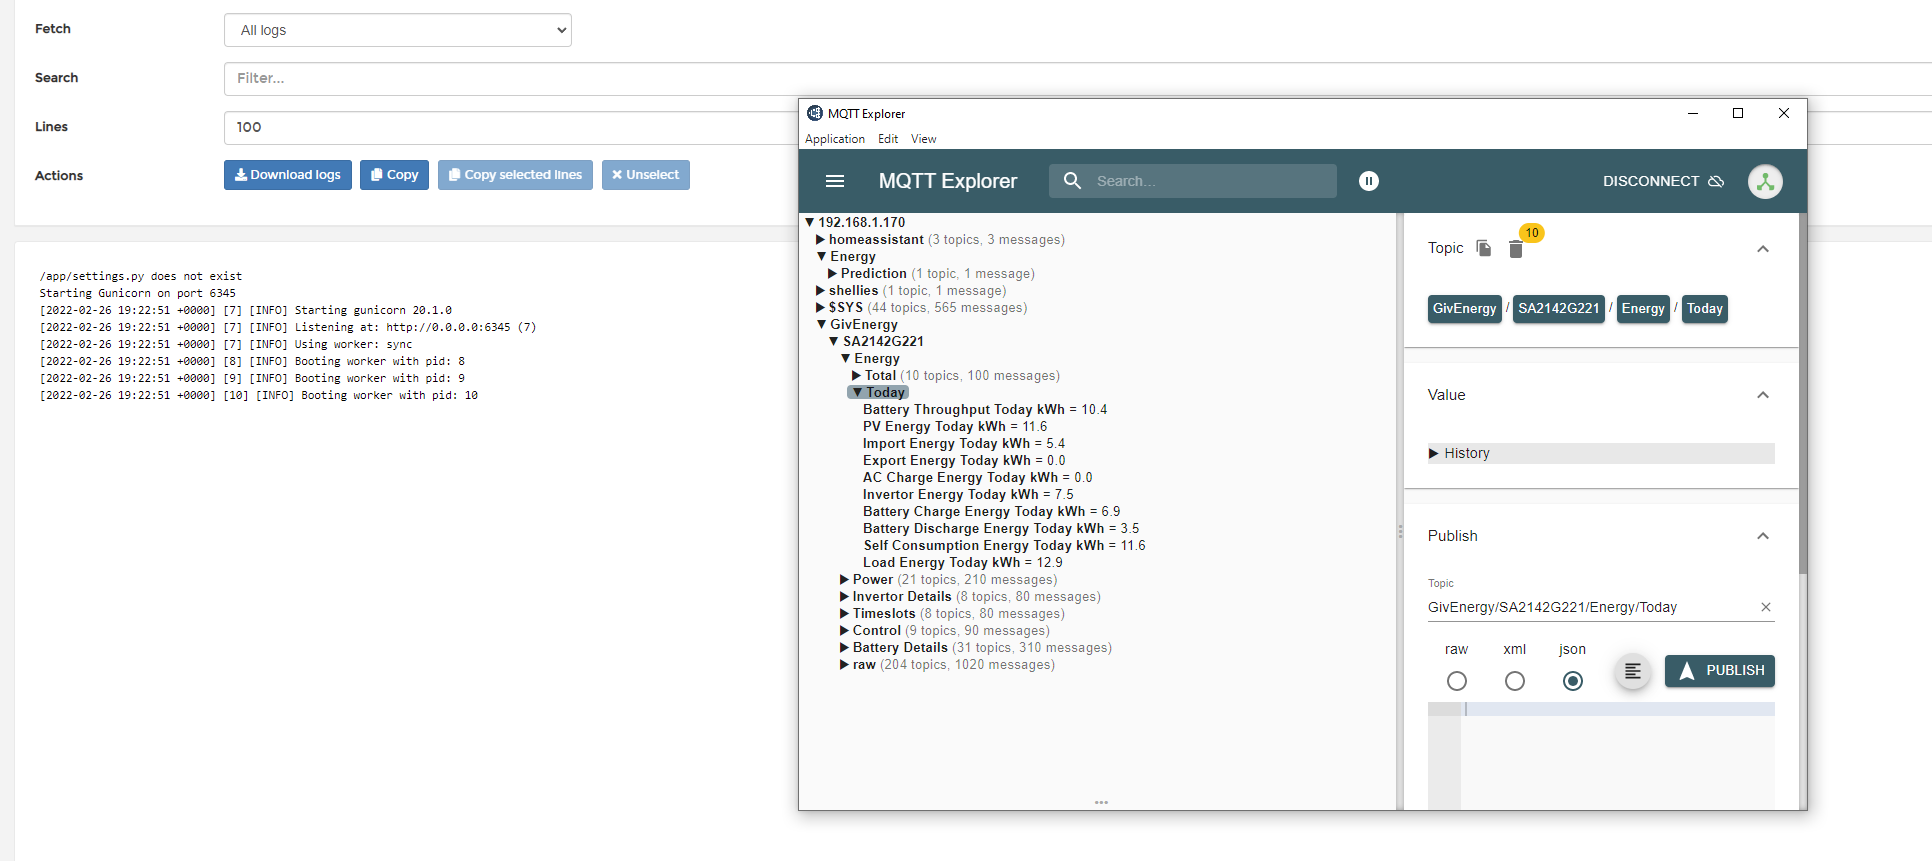Expand the $SYS topic node
Viewport: 1932px width, 861px height.
(821, 308)
